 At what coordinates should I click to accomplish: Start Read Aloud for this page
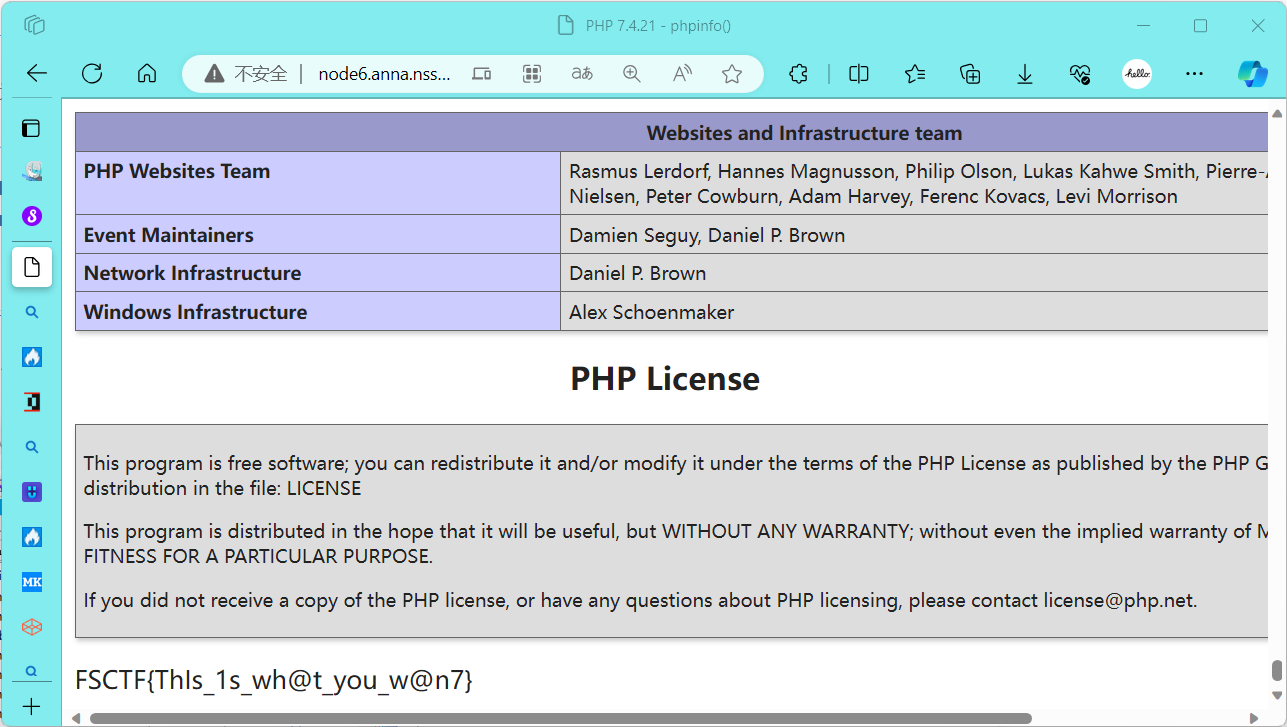point(682,73)
